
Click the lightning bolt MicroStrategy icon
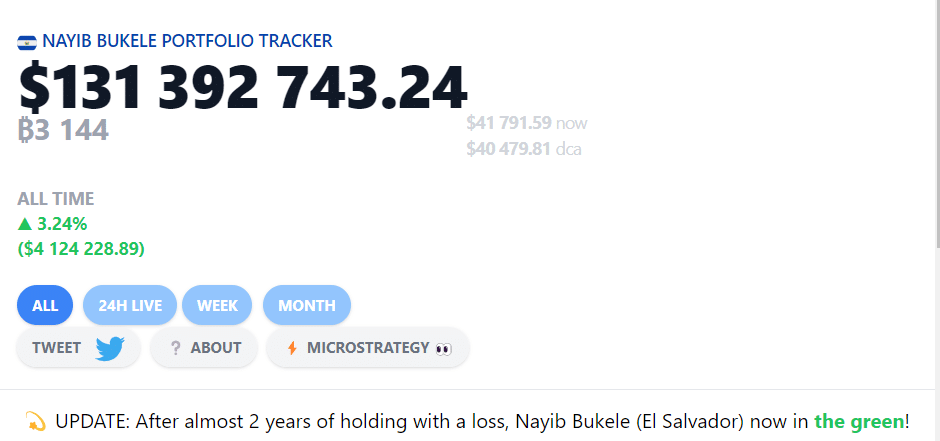(x=292, y=348)
